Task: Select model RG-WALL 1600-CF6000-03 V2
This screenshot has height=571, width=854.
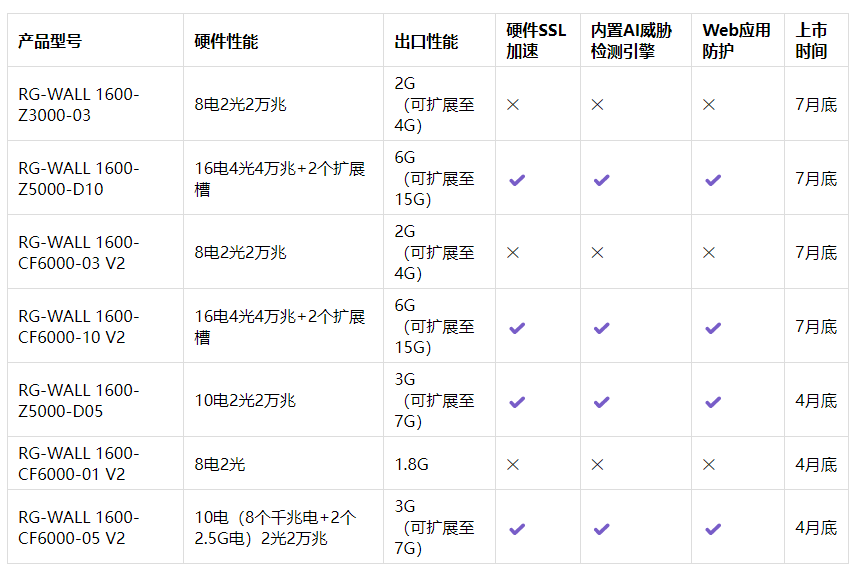Action: pyautogui.click(x=78, y=253)
